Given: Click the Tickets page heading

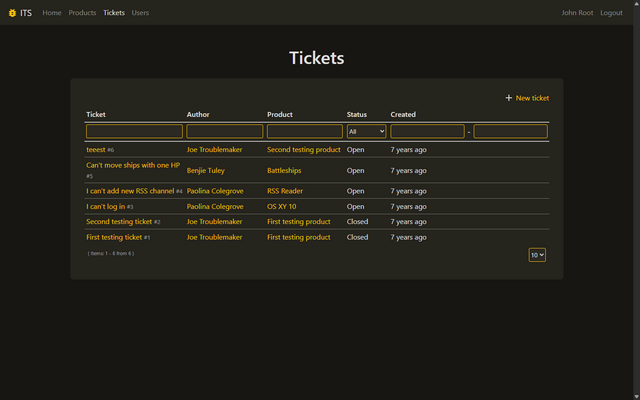Looking at the screenshot, I should (x=317, y=58).
